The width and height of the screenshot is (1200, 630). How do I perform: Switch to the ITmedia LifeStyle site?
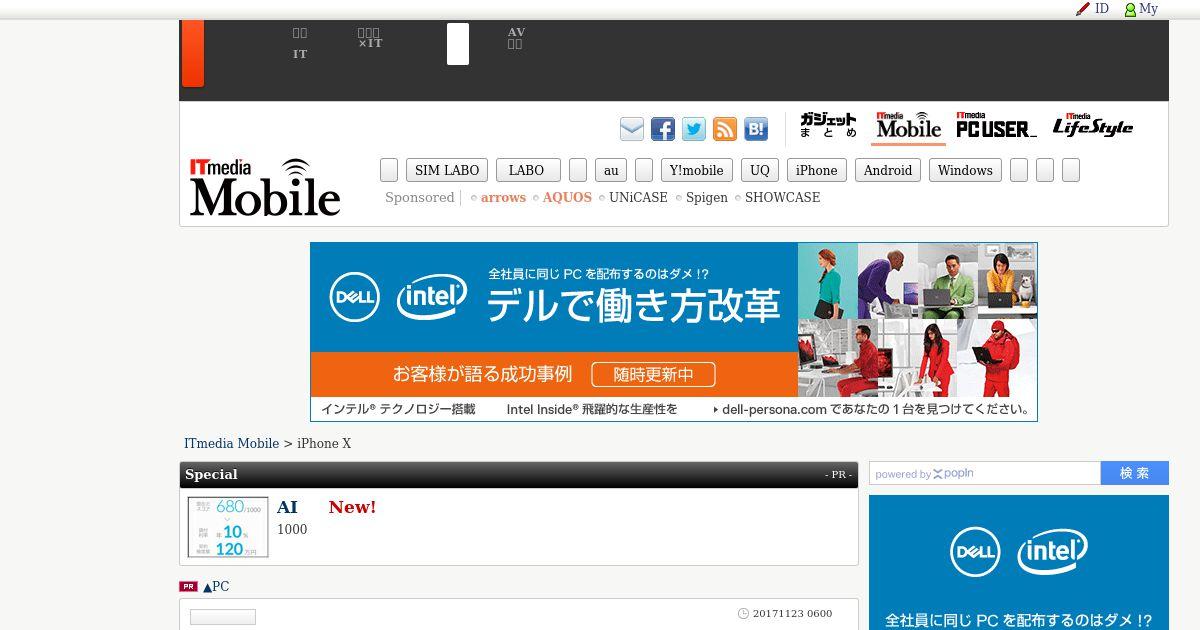(x=1092, y=126)
